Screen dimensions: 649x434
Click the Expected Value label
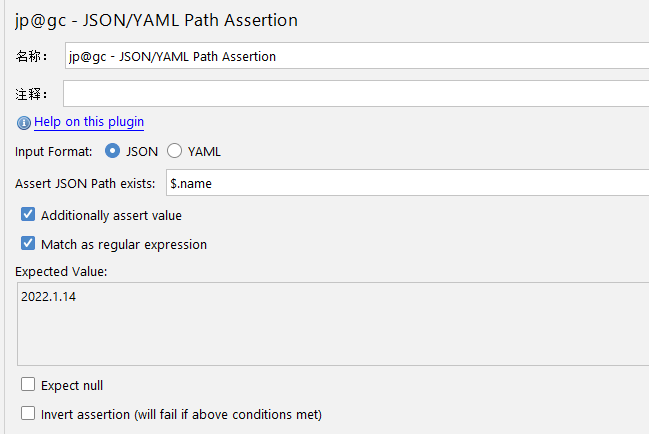61,271
